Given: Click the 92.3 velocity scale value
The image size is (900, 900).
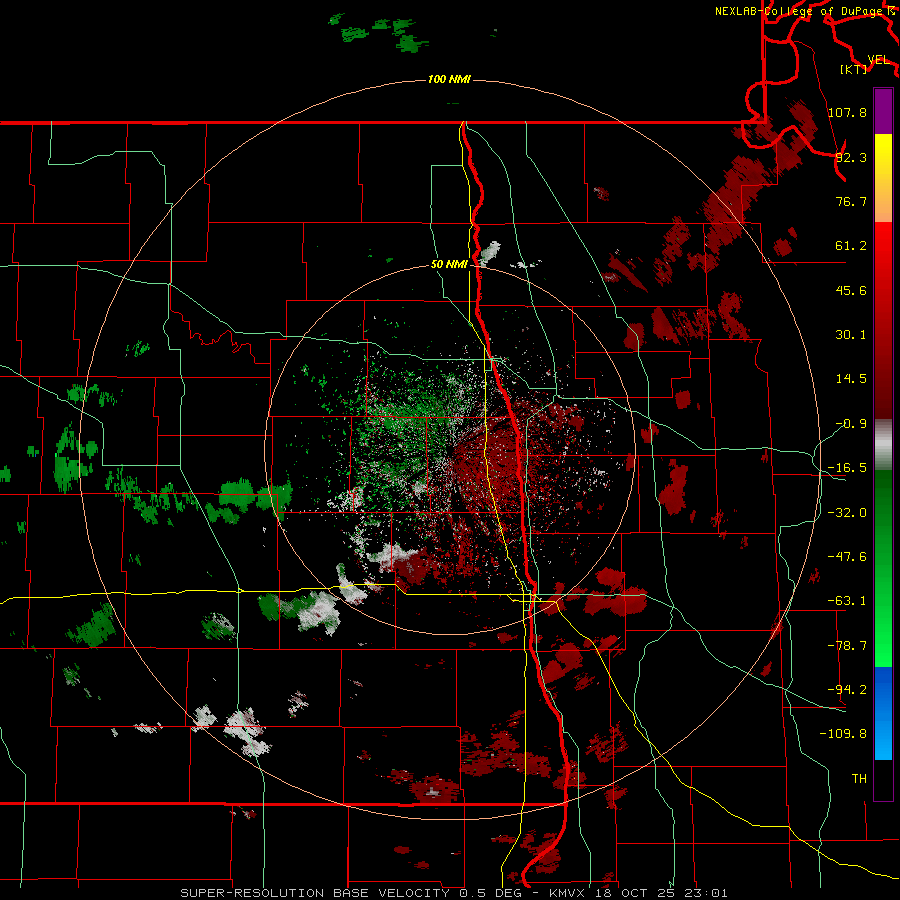Looking at the screenshot, I should pyautogui.click(x=851, y=157).
